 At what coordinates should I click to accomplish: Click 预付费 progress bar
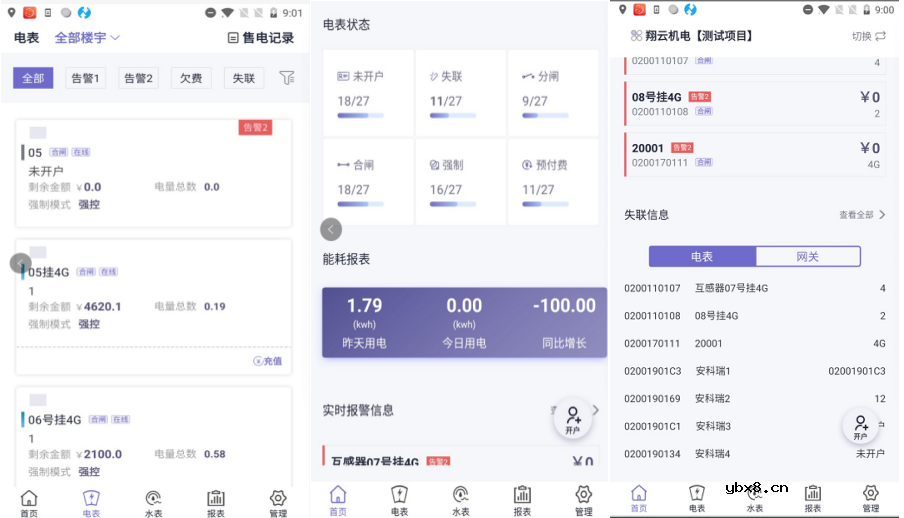[545, 204]
